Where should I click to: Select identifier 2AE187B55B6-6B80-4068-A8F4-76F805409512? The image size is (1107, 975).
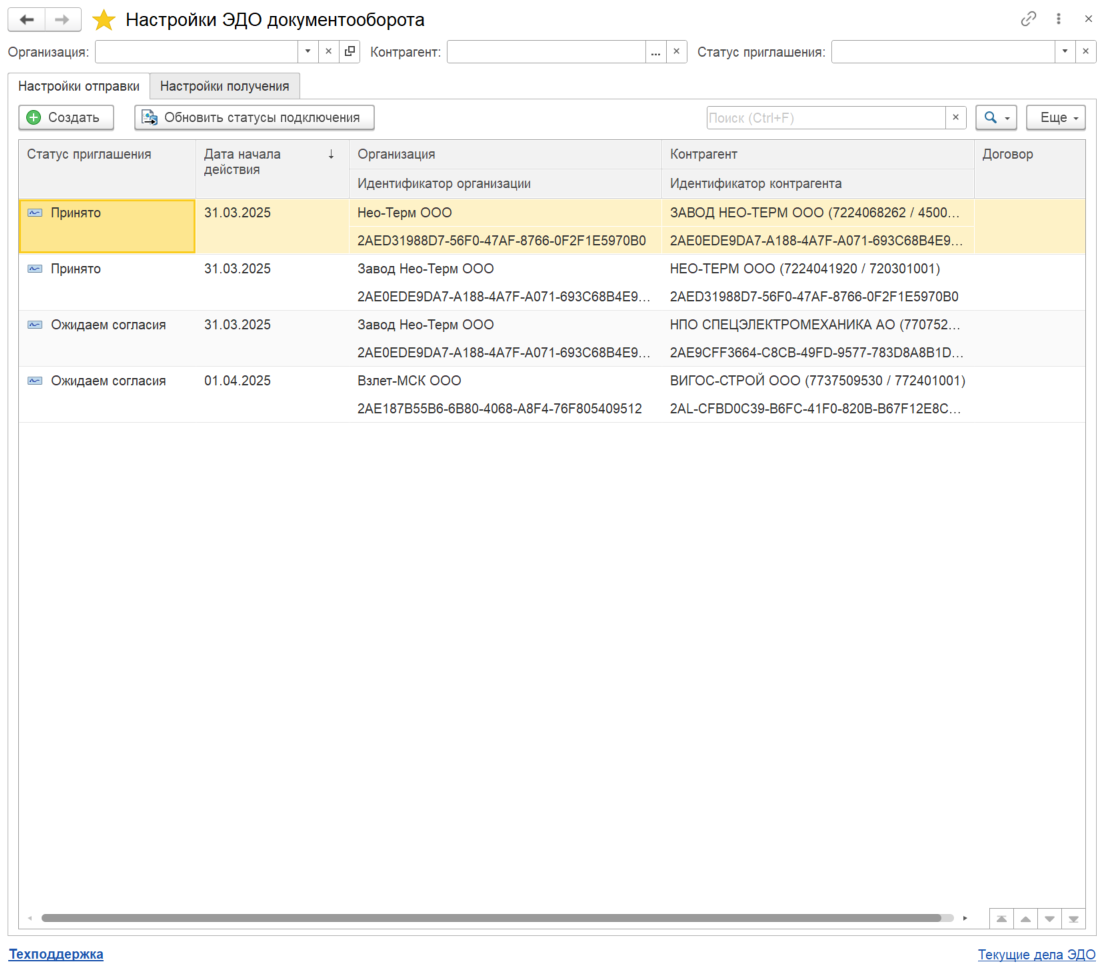click(505, 409)
